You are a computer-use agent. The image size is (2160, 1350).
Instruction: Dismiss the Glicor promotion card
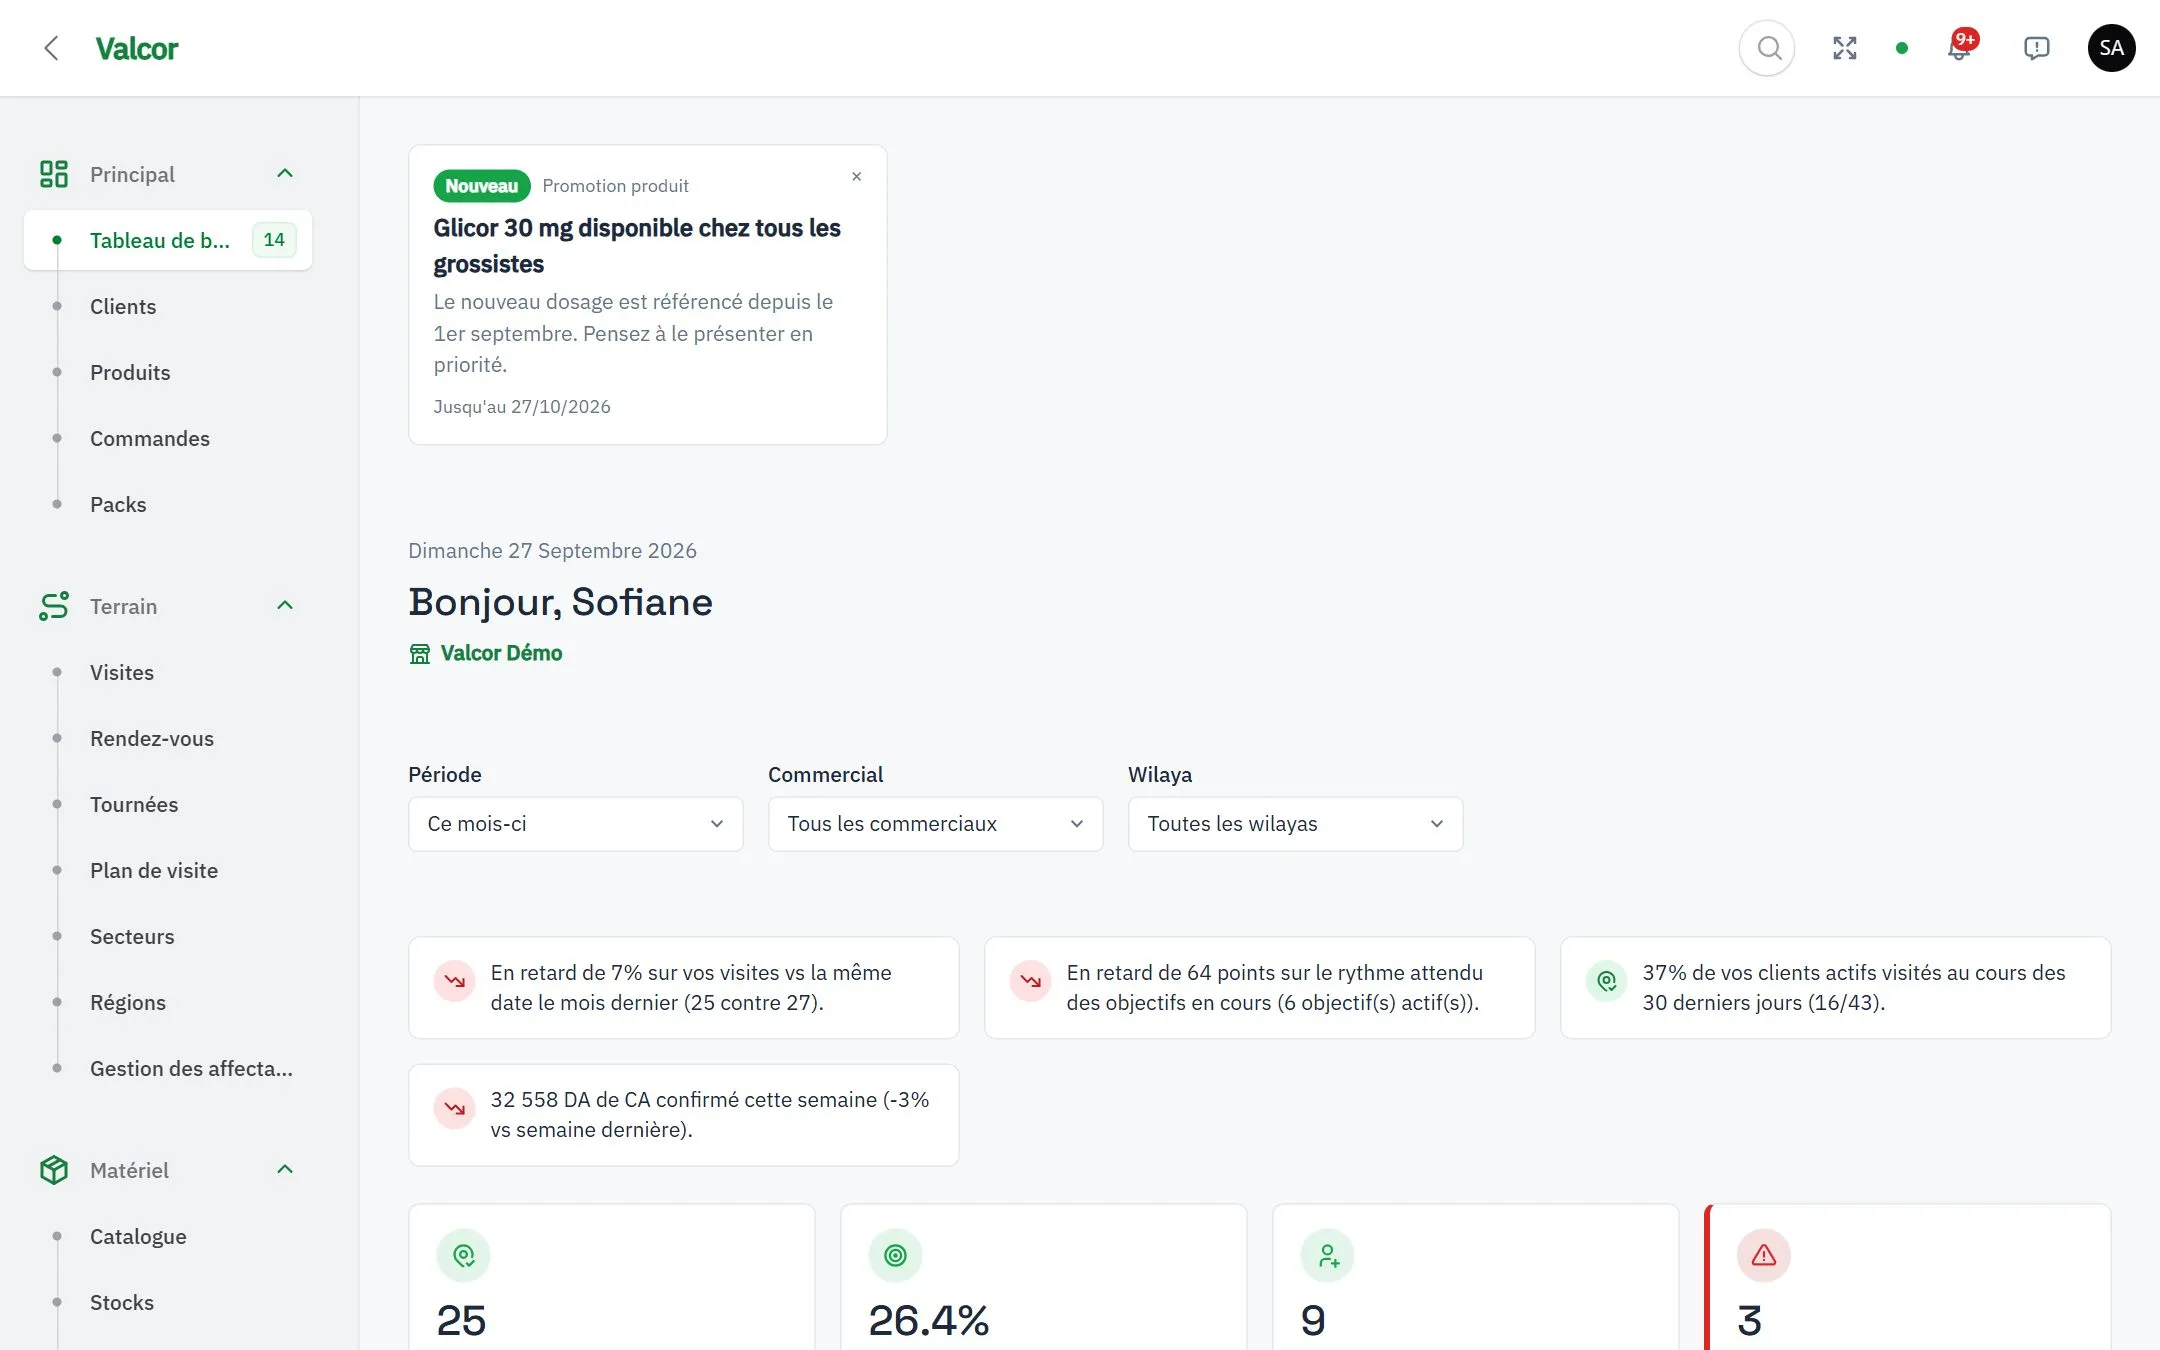[857, 177]
